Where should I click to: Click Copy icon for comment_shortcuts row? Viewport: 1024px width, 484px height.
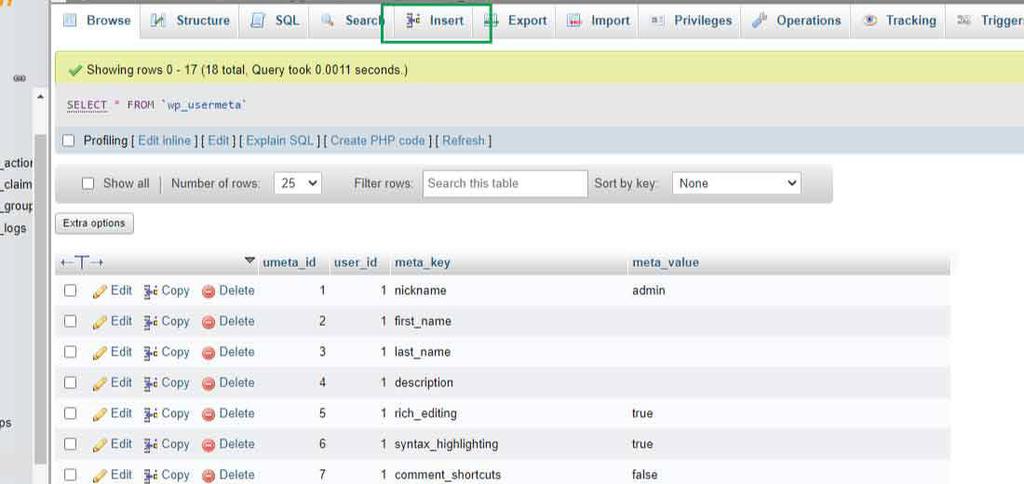(x=151, y=476)
